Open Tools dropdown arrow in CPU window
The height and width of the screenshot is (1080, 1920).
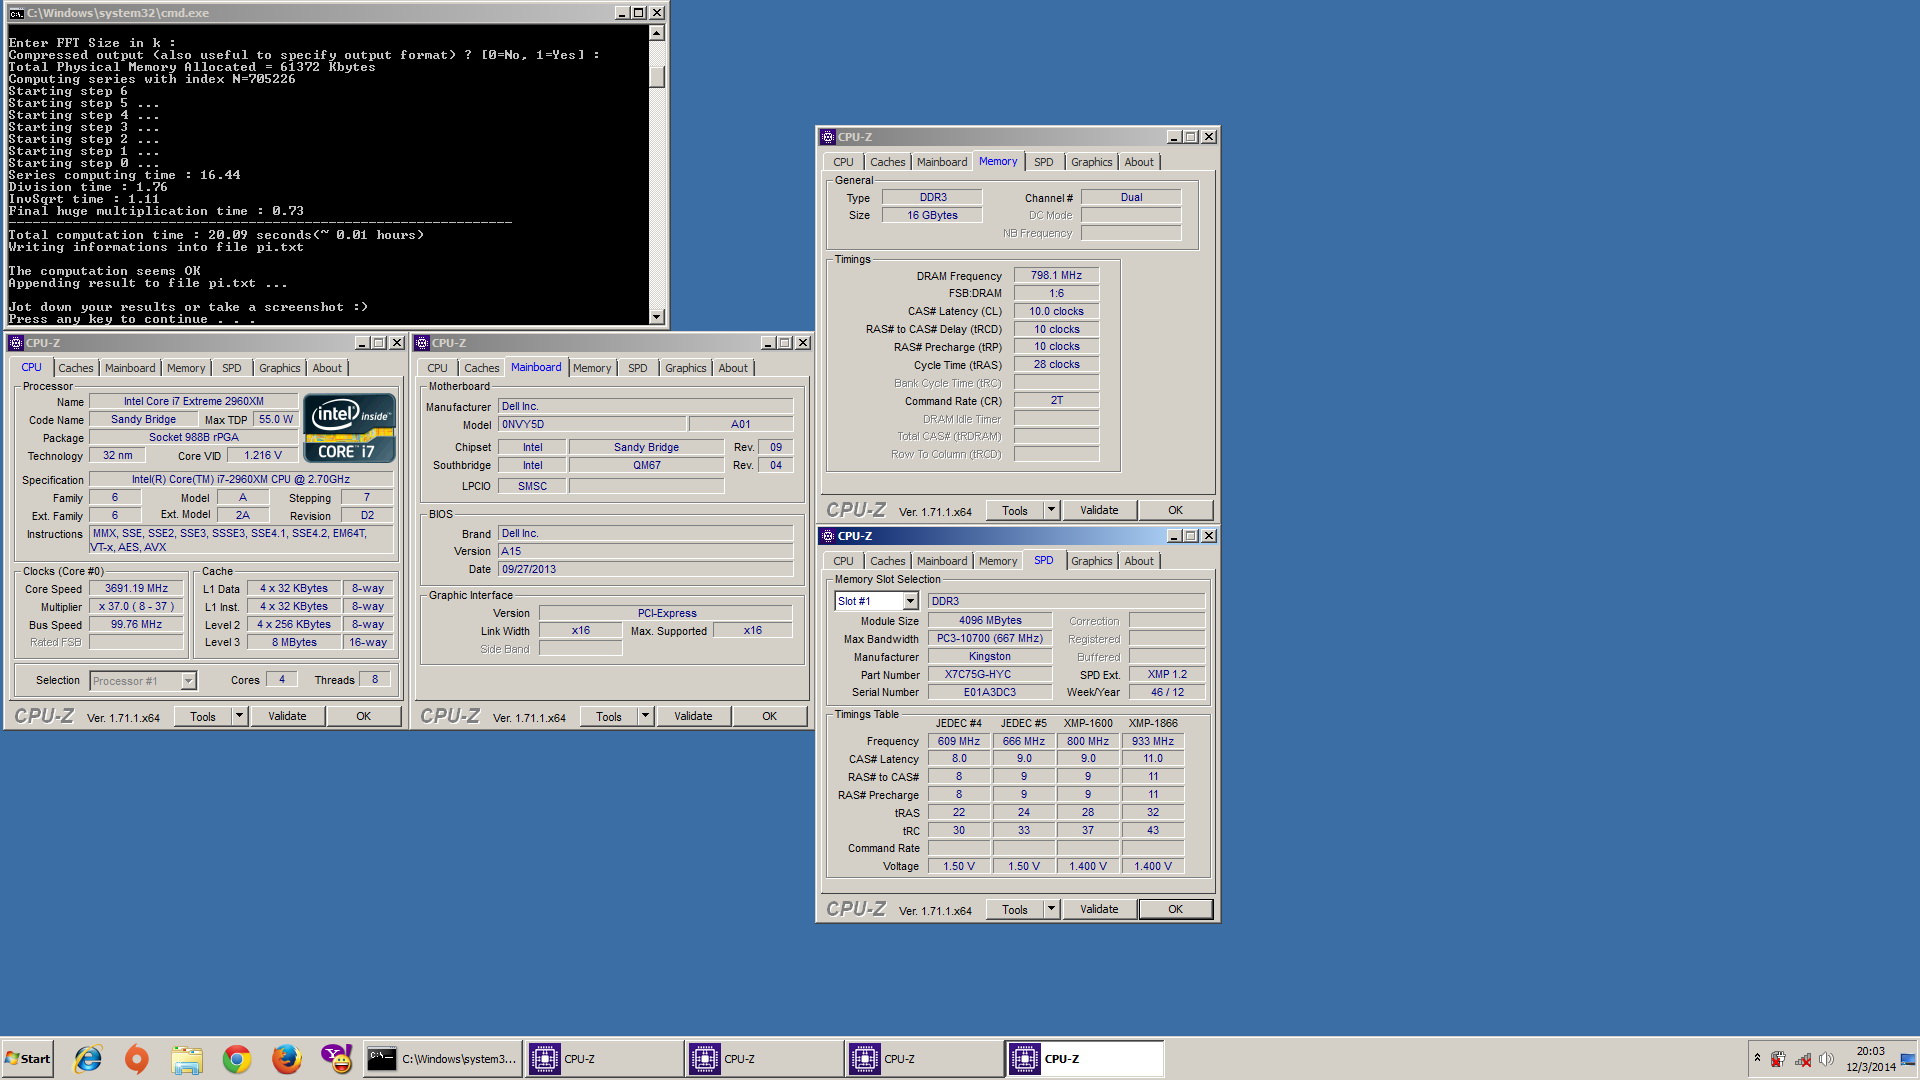pyautogui.click(x=239, y=716)
